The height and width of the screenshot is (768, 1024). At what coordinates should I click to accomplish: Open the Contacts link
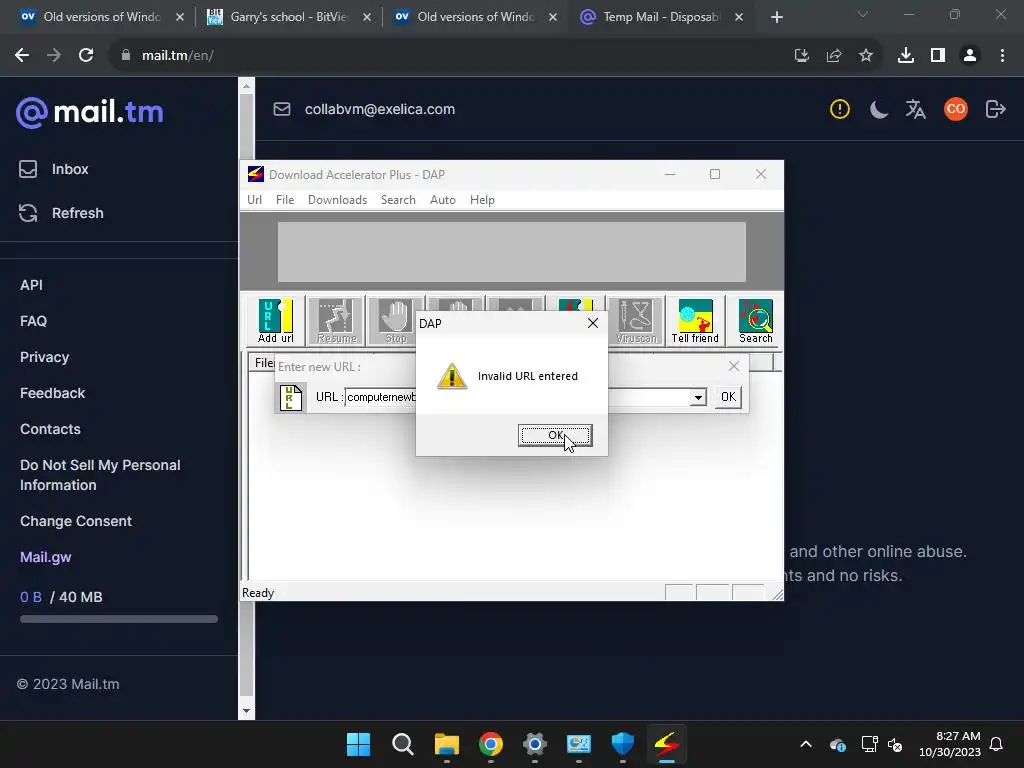[50, 429]
